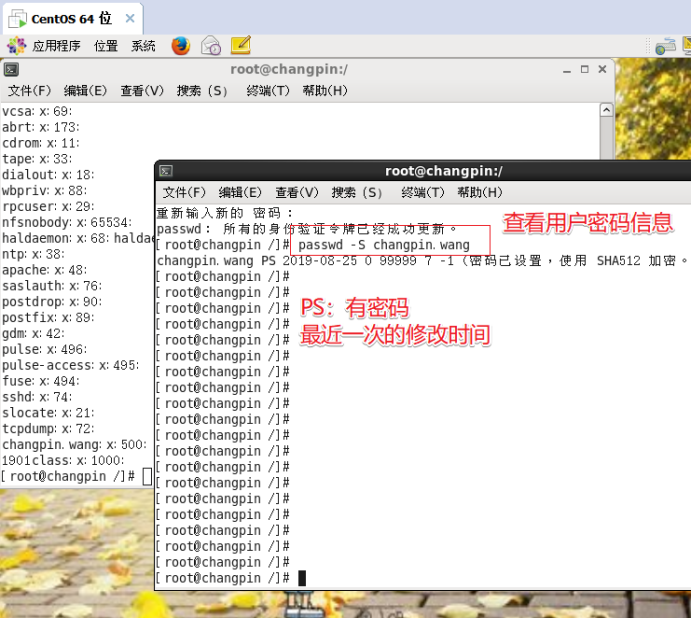
Task: Open 系统 menu in top panel
Action: 143,46
